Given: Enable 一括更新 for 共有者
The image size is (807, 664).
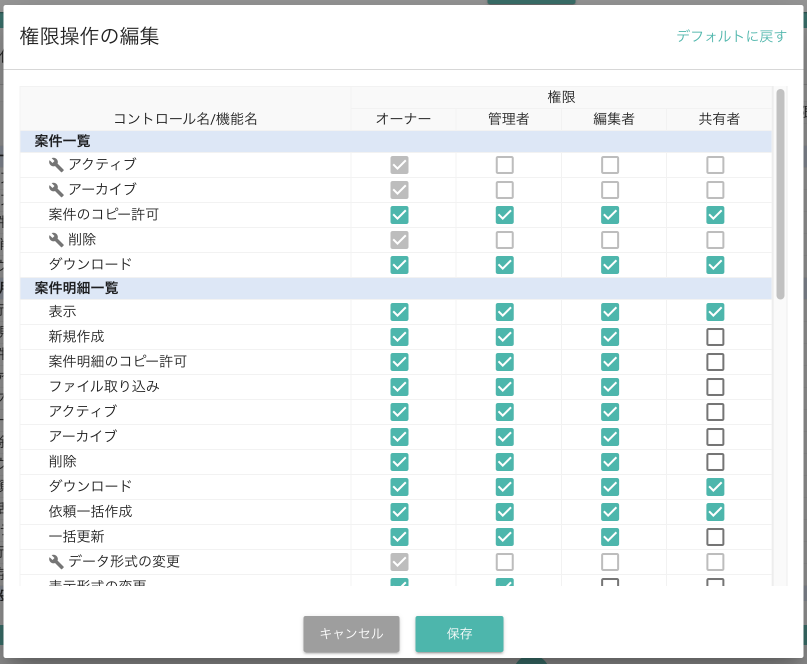Looking at the screenshot, I should pyautogui.click(x=715, y=537).
